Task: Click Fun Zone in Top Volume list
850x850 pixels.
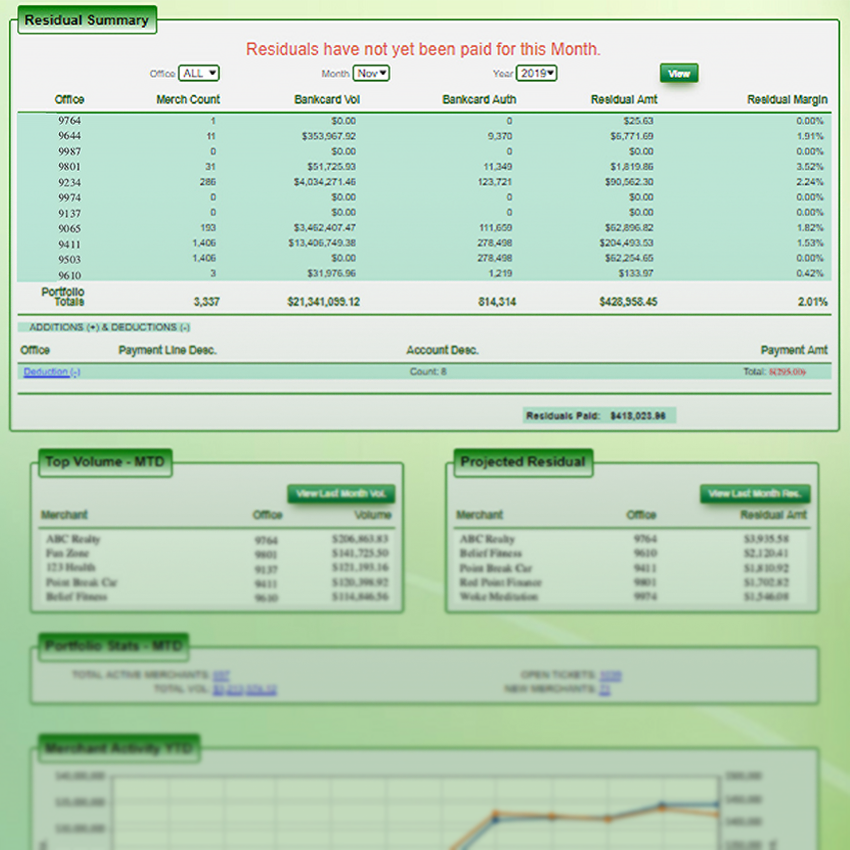Action: (67, 553)
